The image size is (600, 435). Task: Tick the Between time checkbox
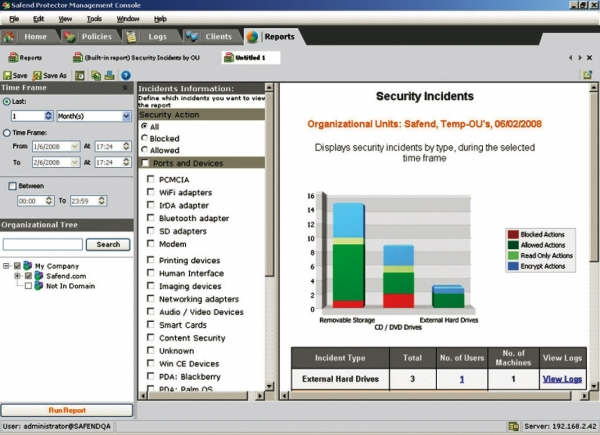[x=12, y=185]
